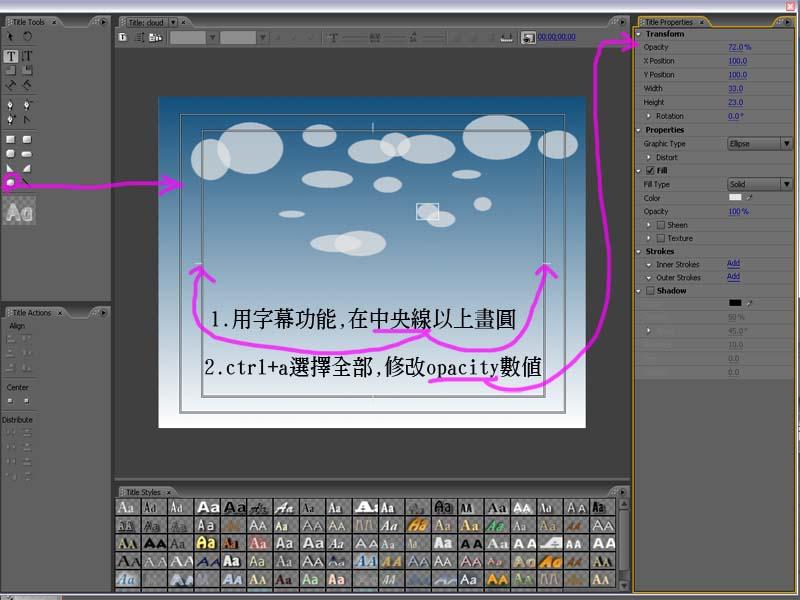The image size is (800, 600).
Task: Open the Fill Type dropdown showing Solid
Action: pyautogui.click(x=786, y=183)
